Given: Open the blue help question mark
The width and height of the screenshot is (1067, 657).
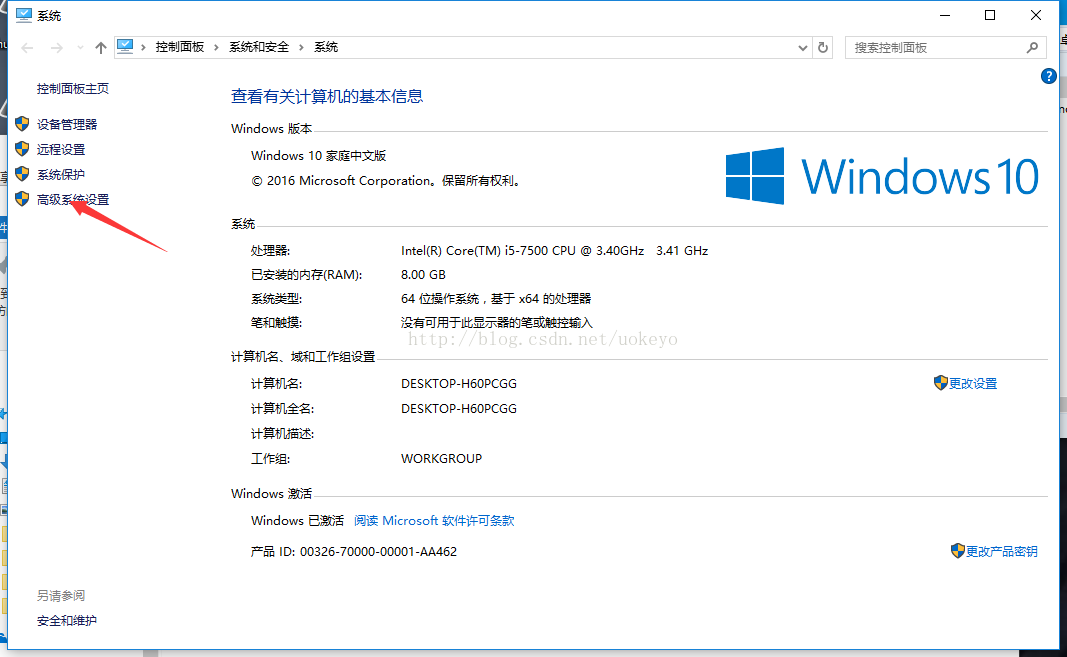Looking at the screenshot, I should pos(1049,76).
